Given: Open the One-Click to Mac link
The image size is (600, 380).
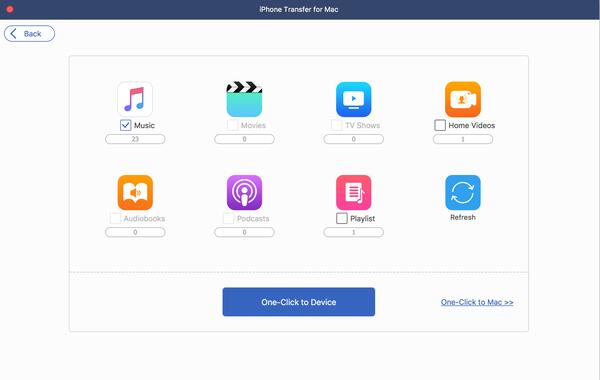Looking at the screenshot, I should [477, 302].
